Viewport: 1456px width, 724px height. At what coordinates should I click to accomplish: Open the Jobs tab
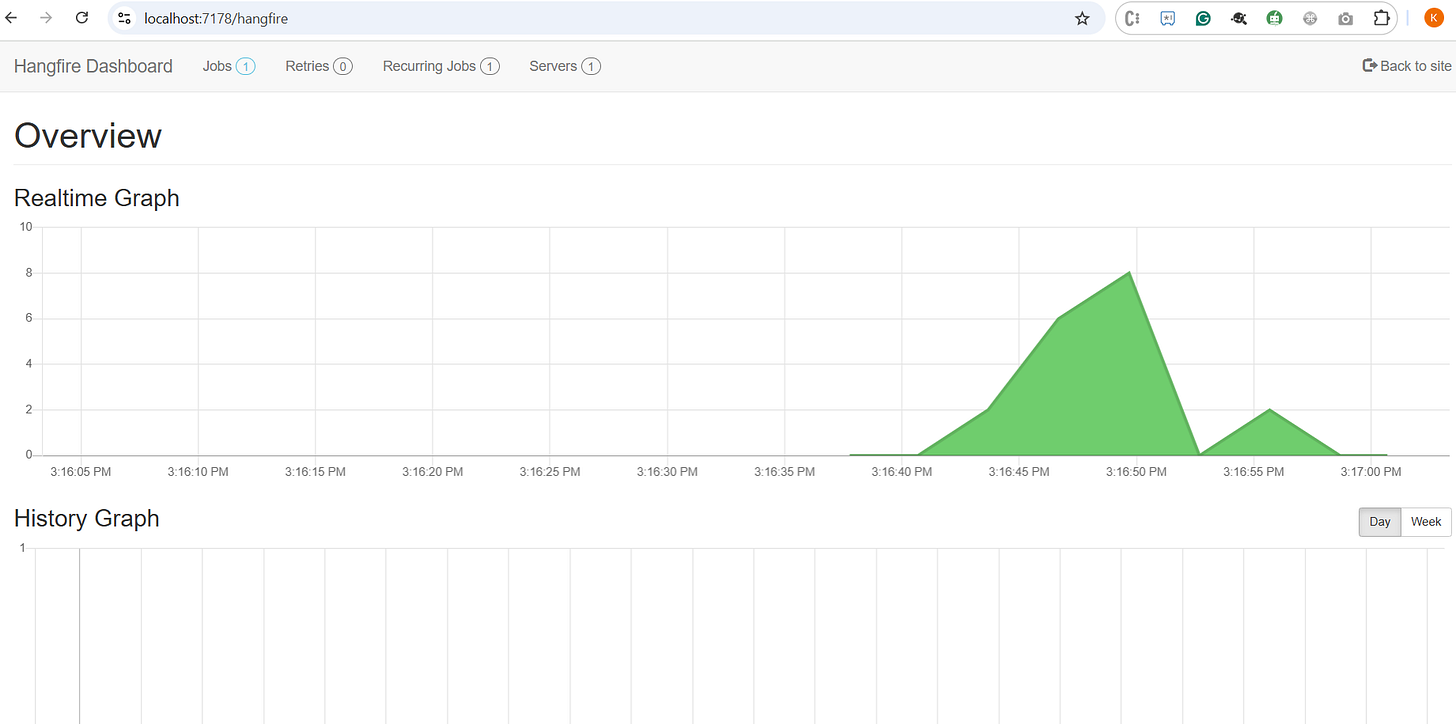228,66
